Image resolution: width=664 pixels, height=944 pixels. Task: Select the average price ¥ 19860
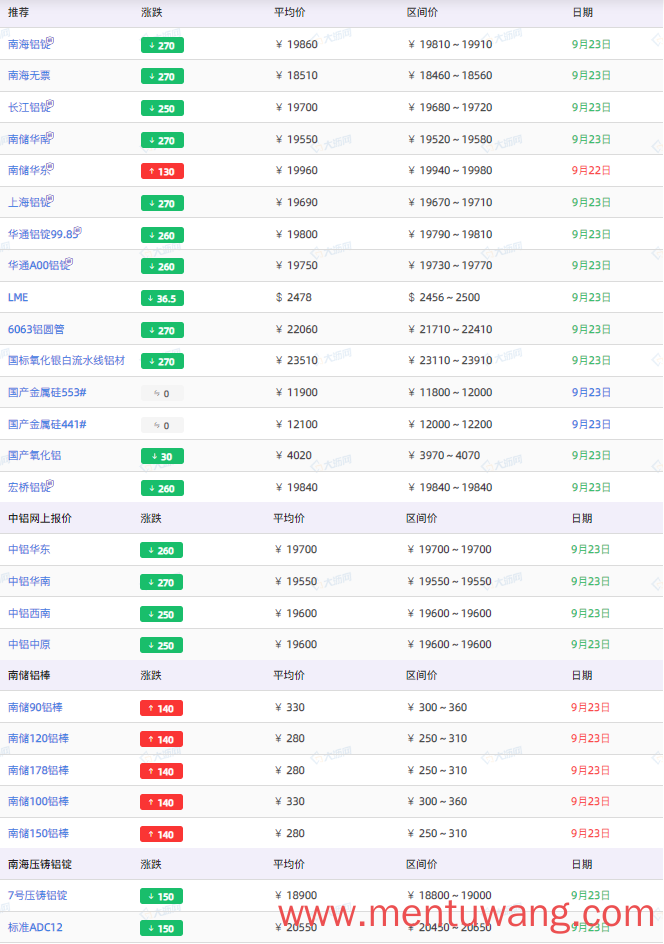click(296, 45)
